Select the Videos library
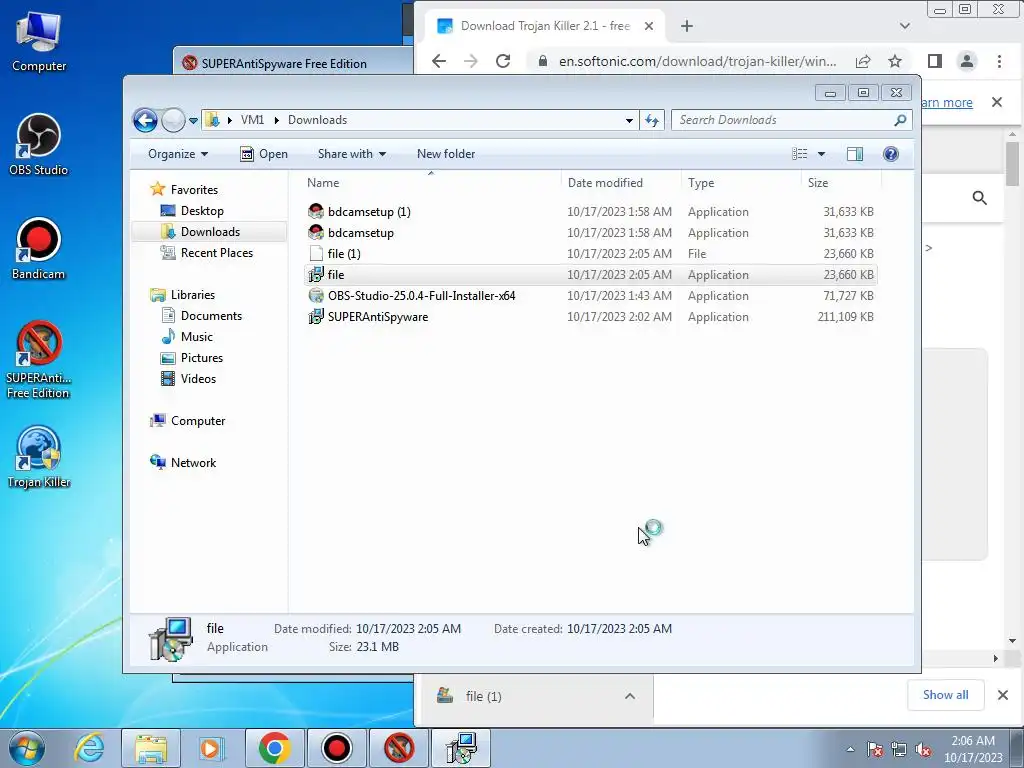Screen dimensions: 1024x768 (198, 379)
